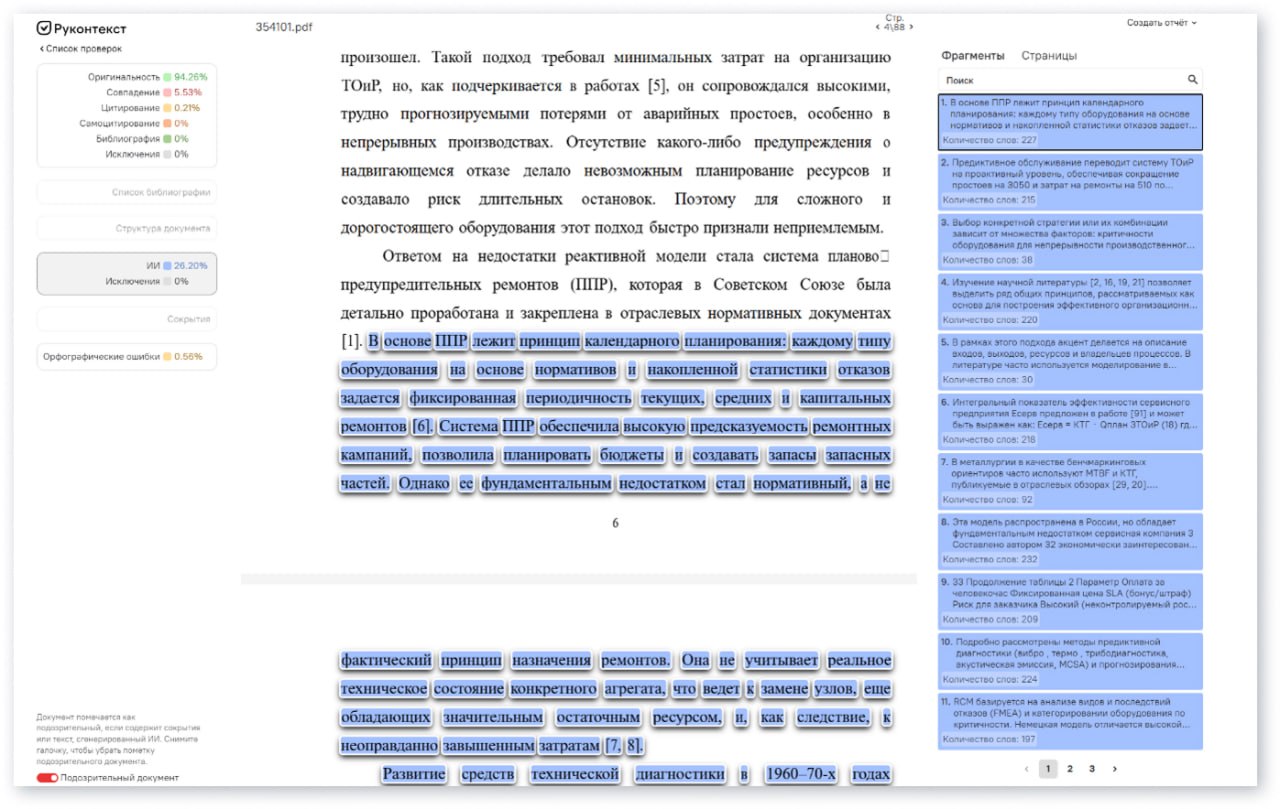Click the blue ИИ color square
The height and width of the screenshot is (809, 1280).
[x=167, y=266]
